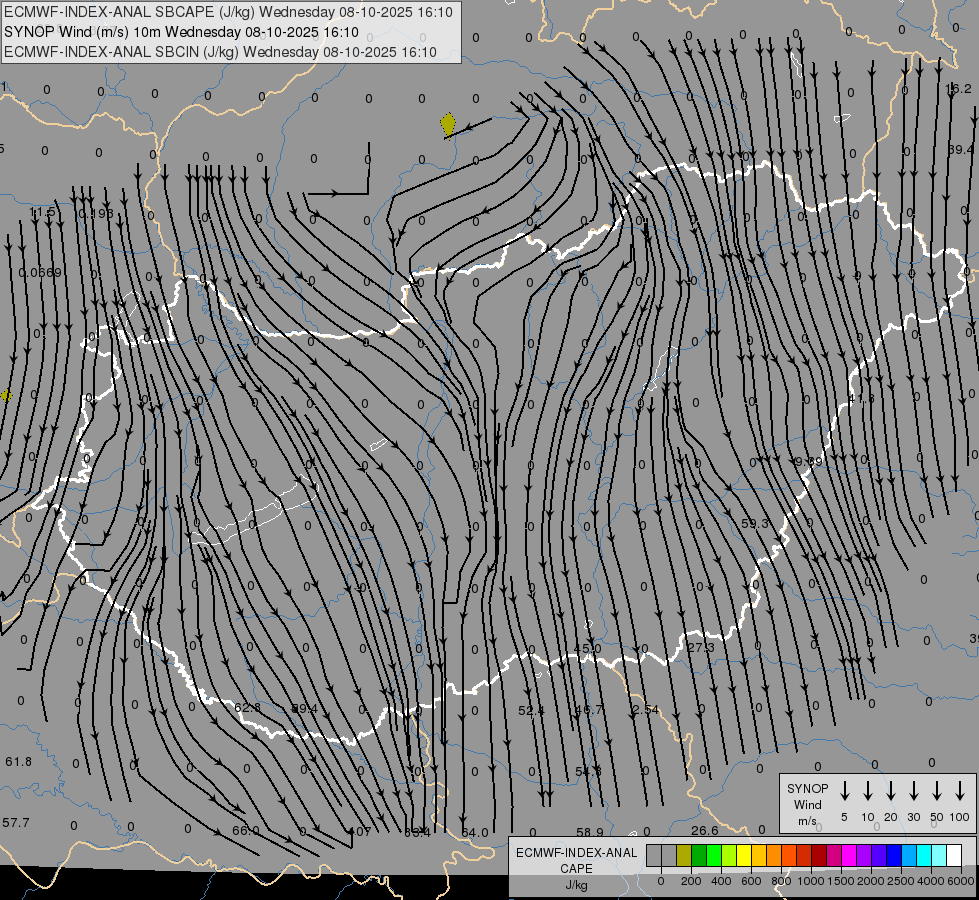Click the map value 45.0
The image size is (979, 900).
(x=588, y=648)
